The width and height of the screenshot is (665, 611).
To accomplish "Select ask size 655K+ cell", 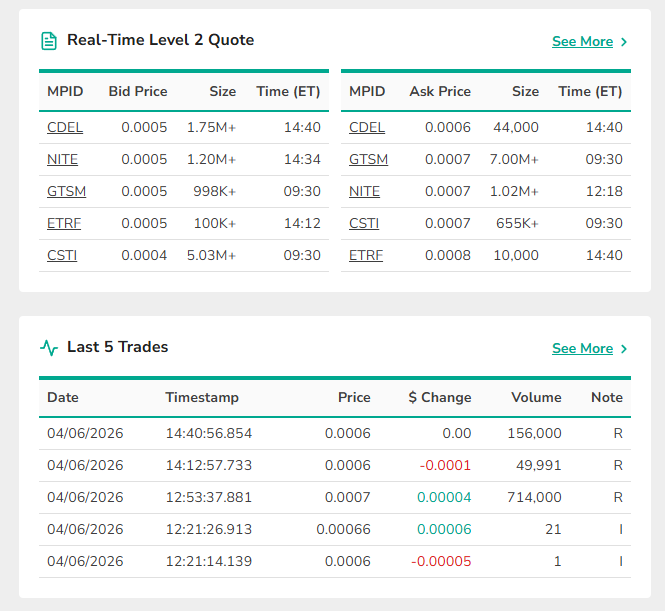I will [x=517, y=223].
